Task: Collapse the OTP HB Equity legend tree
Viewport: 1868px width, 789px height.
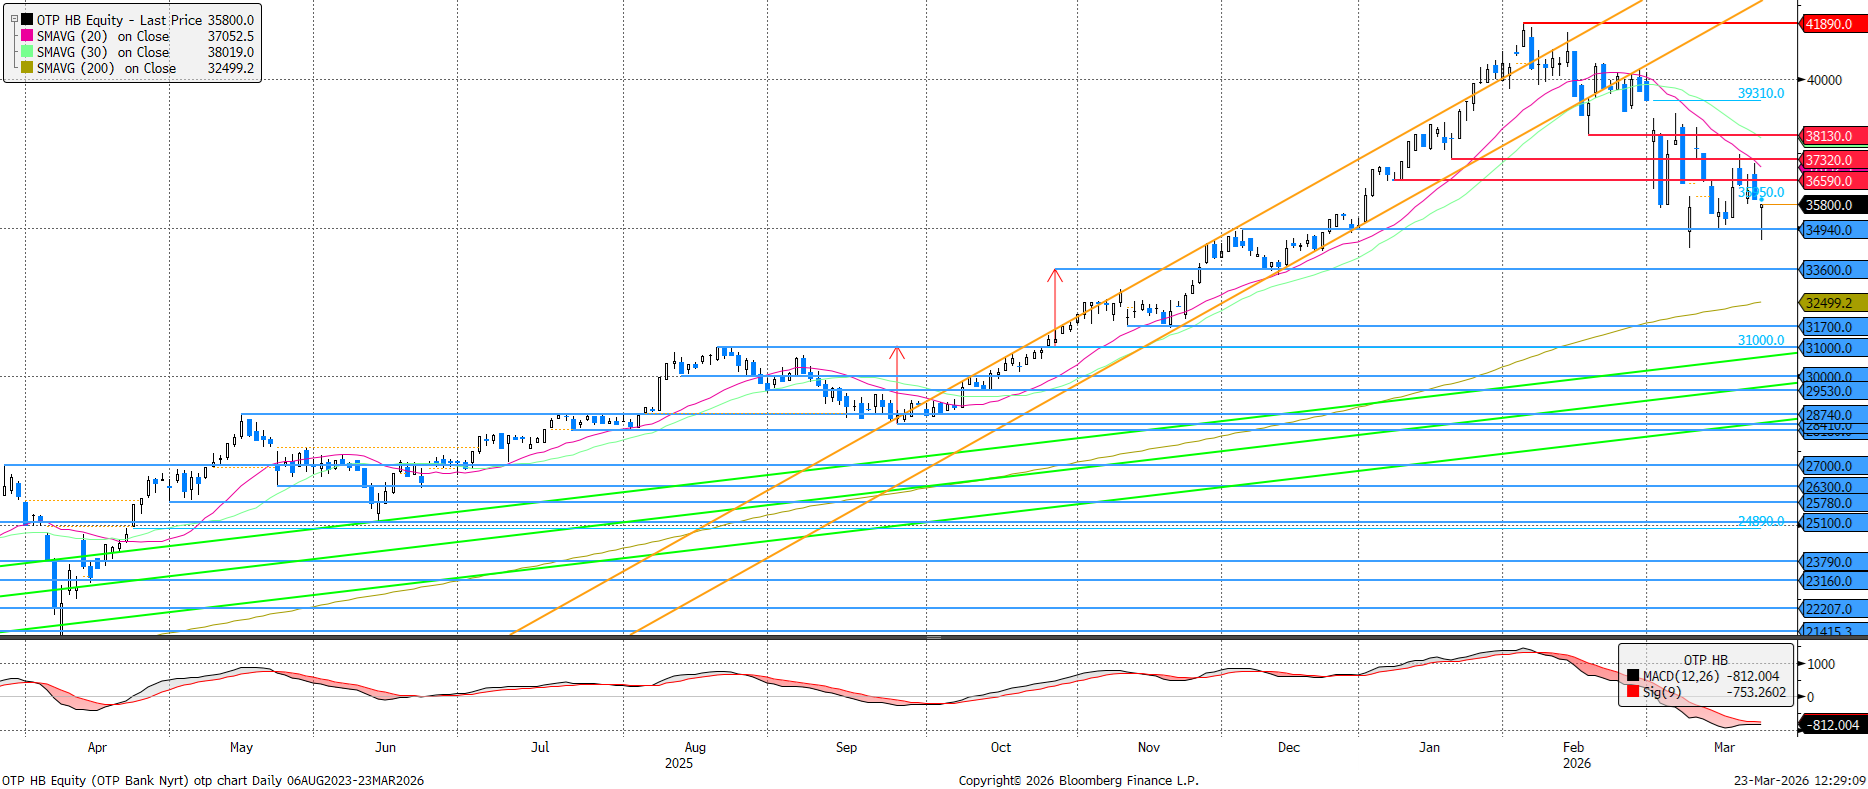Action: pyautogui.click(x=14, y=19)
